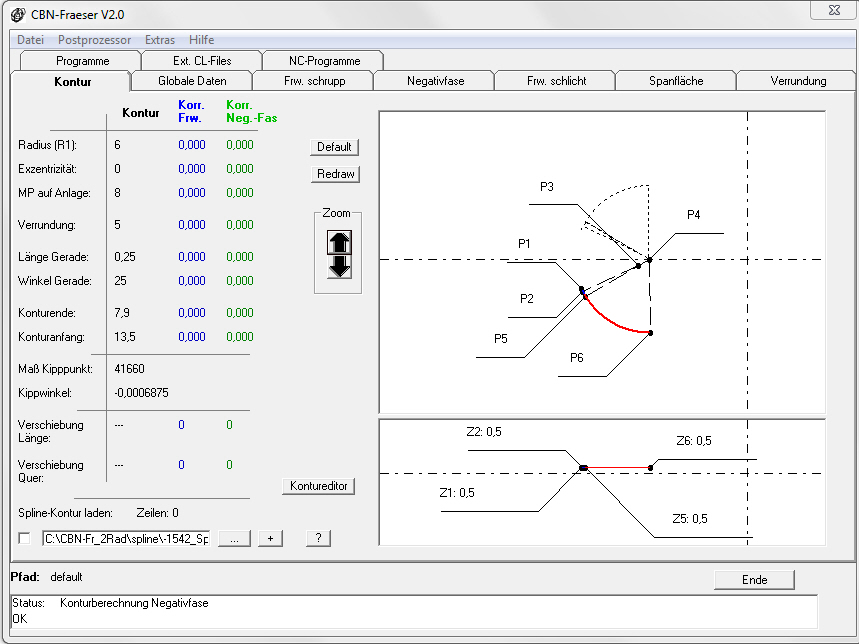Viewport: 859px width, 644px height.
Task: Open the question mark help button
Action: tap(317, 539)
